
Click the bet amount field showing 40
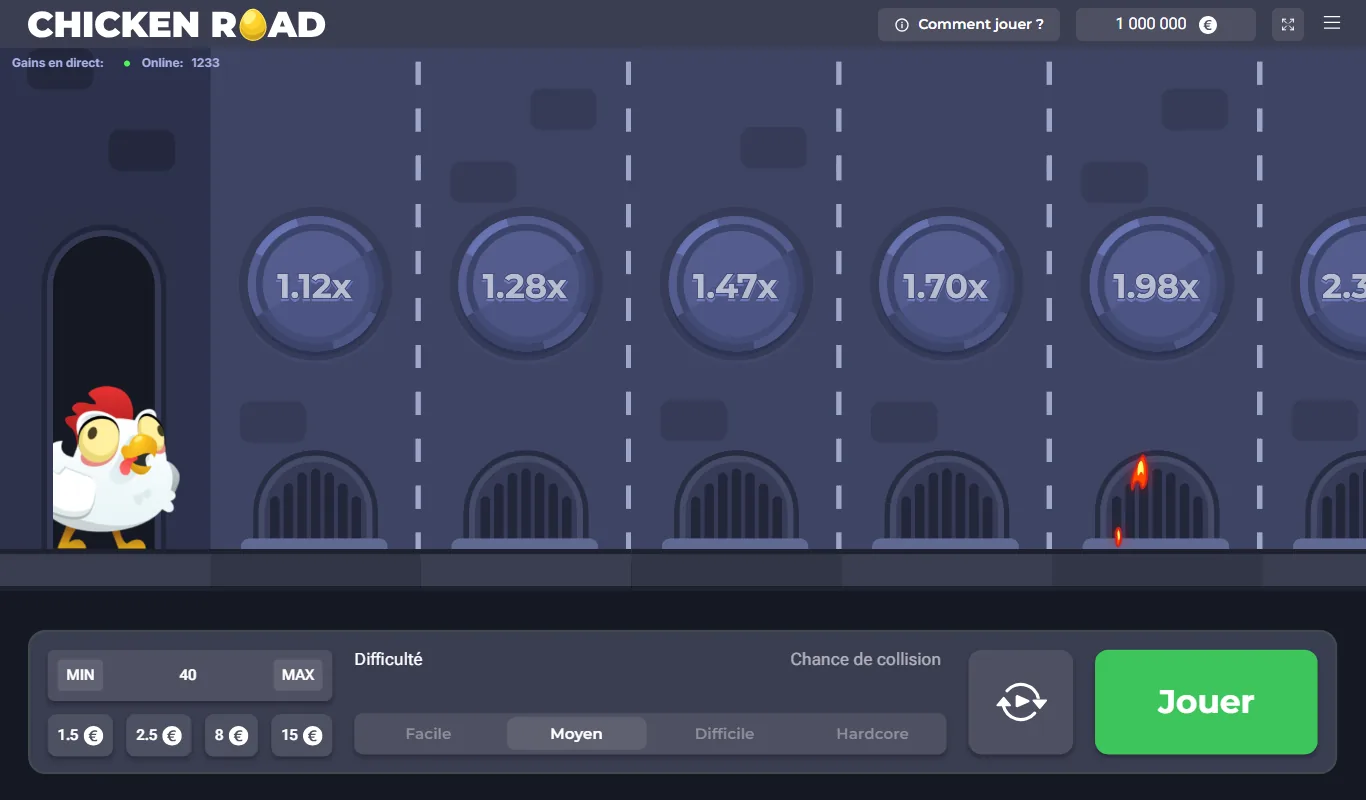coord(188,675)
